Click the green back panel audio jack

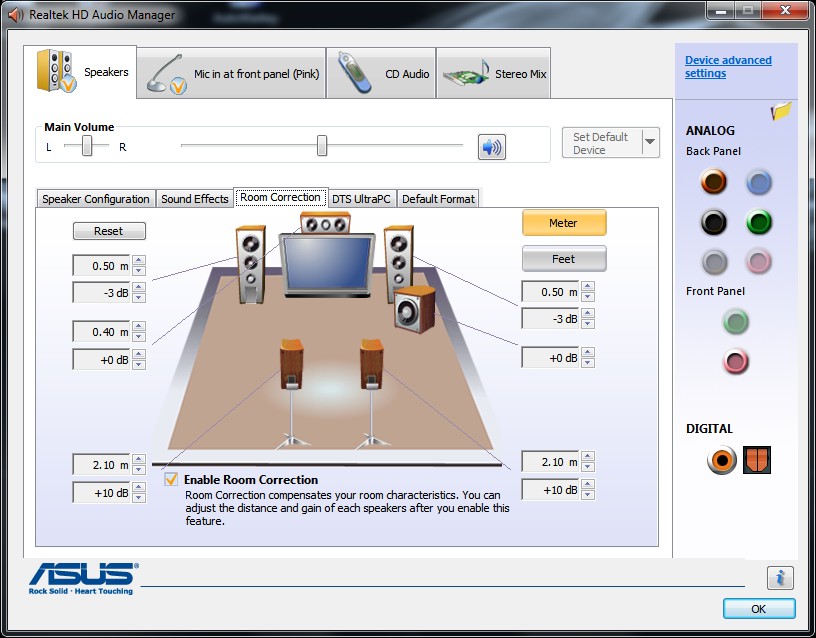pos(759,222)
